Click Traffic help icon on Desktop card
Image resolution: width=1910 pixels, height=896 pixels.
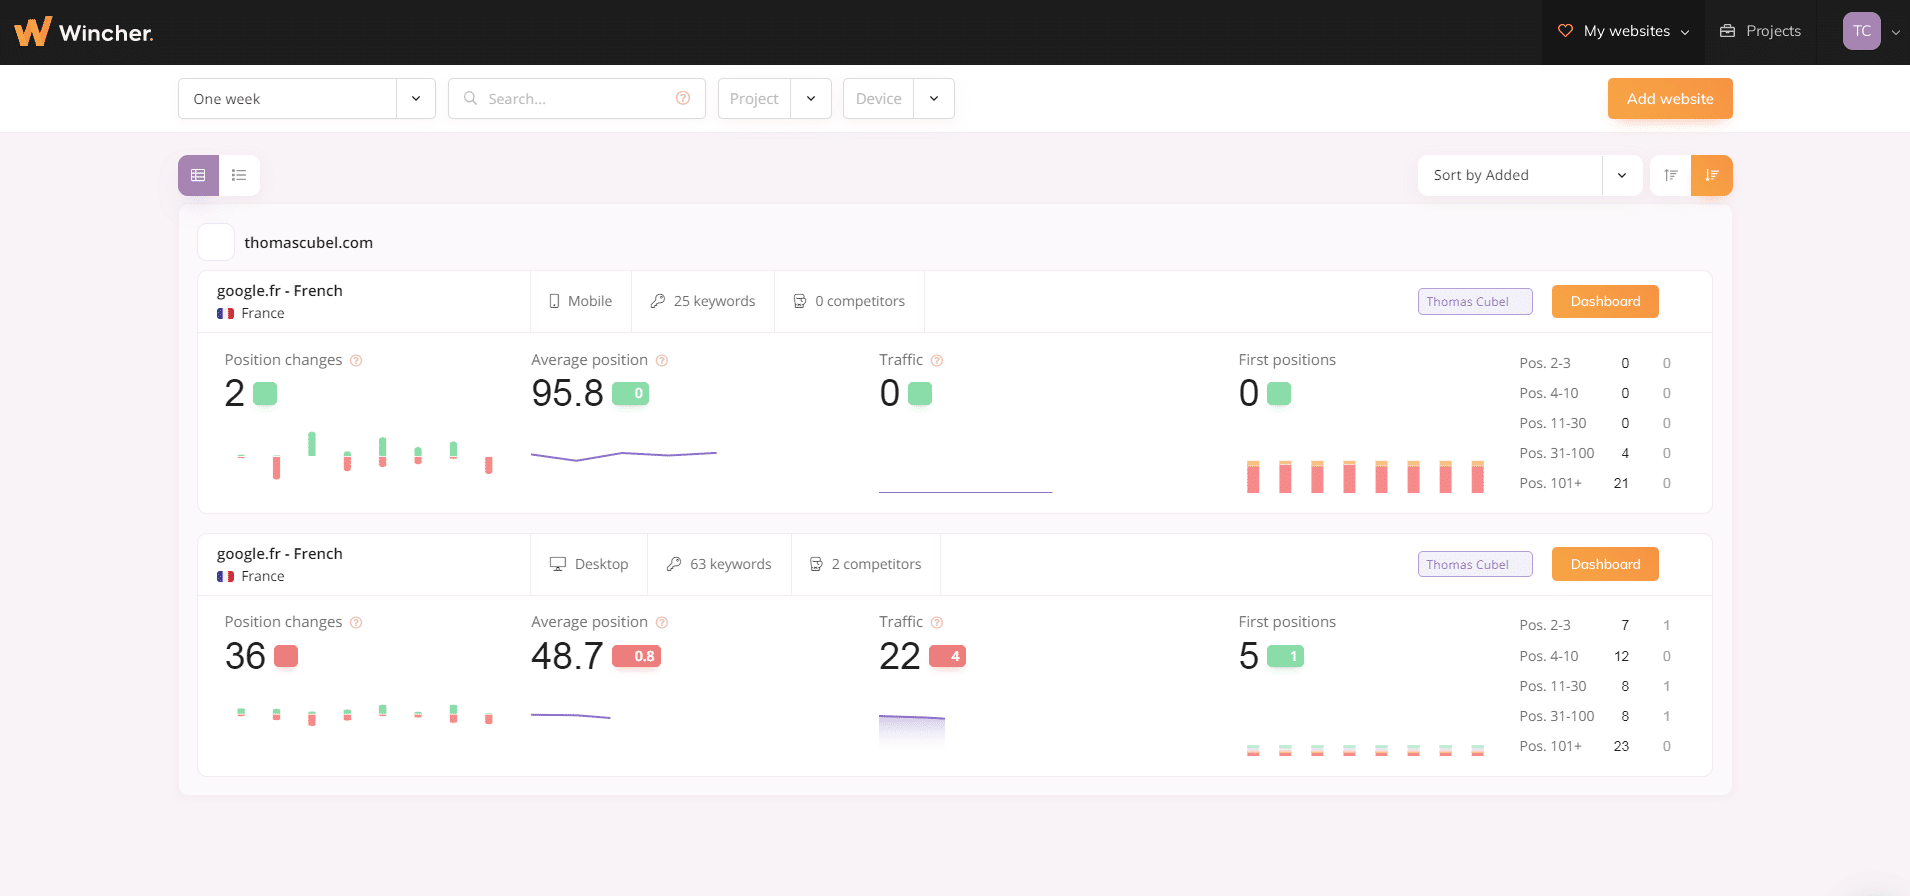tap(937, 622)
